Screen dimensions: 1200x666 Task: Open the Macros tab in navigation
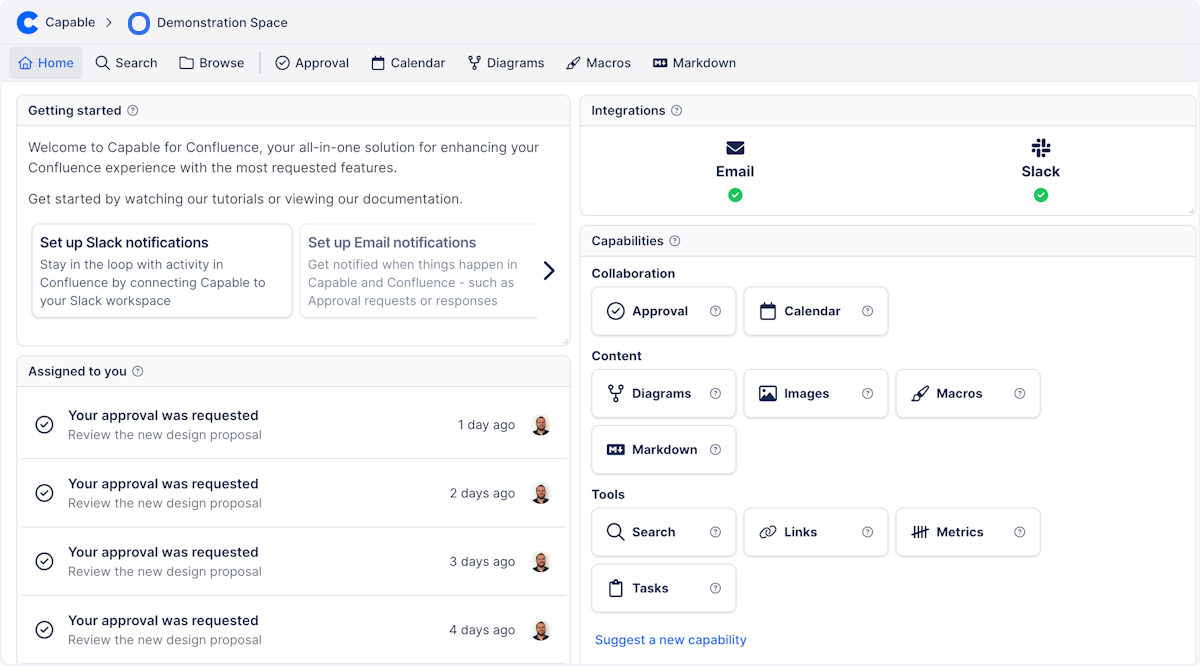coord(598,63)
